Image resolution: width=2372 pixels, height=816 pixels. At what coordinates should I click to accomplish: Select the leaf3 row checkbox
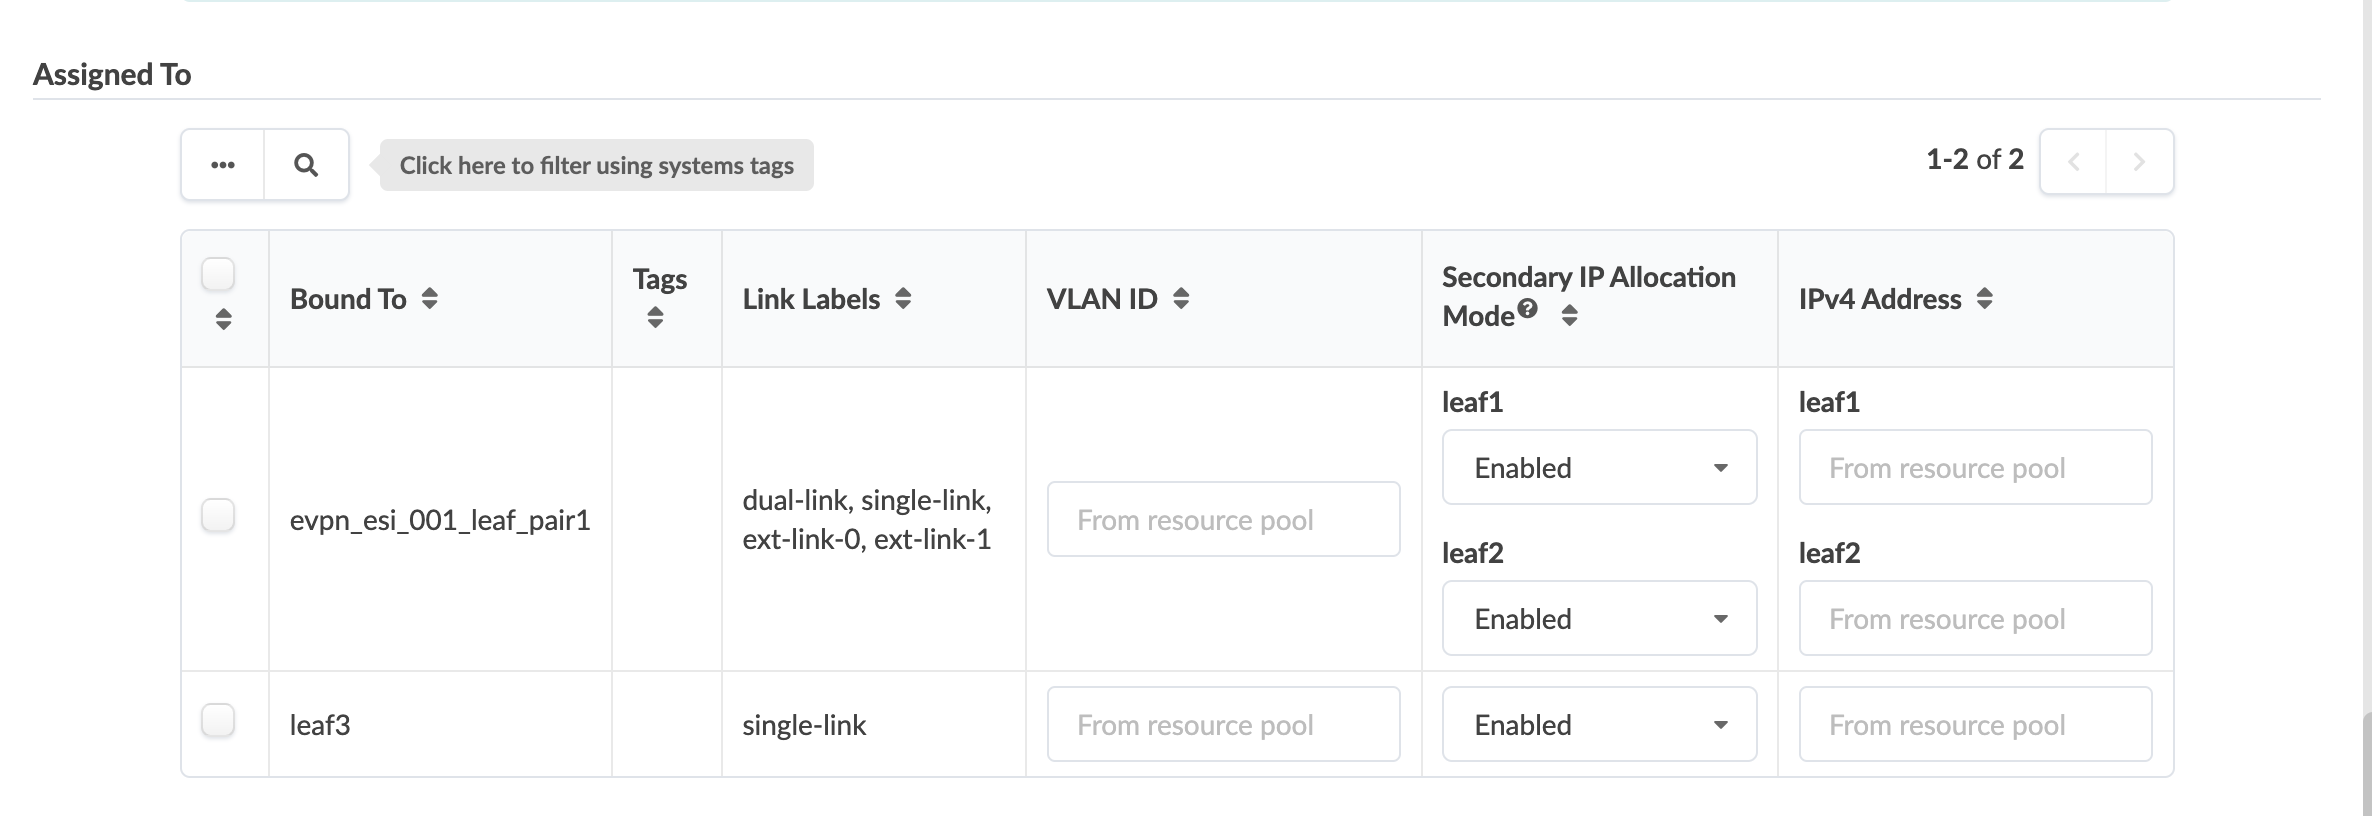[x=218, y=721]
